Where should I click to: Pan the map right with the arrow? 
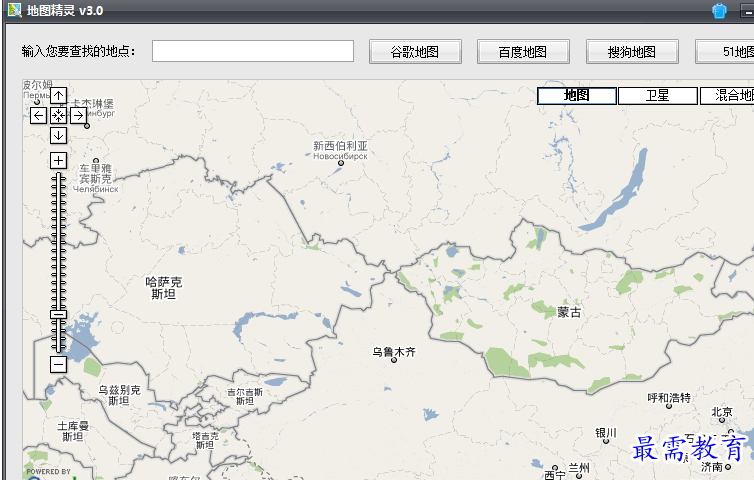[x=78, y=115]
